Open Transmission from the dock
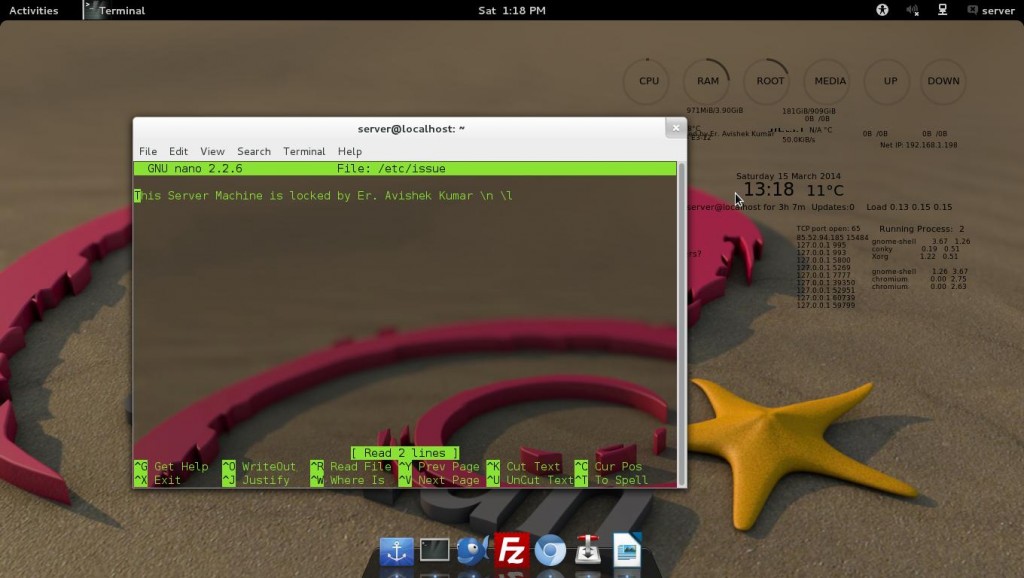This screenshot has height=578, width=1024. [588, 551]
